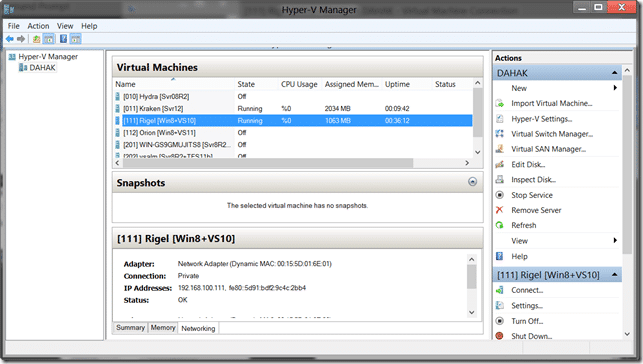Switch to the Summary tab
The image size is (643, 364).
(x=130, y=328)
